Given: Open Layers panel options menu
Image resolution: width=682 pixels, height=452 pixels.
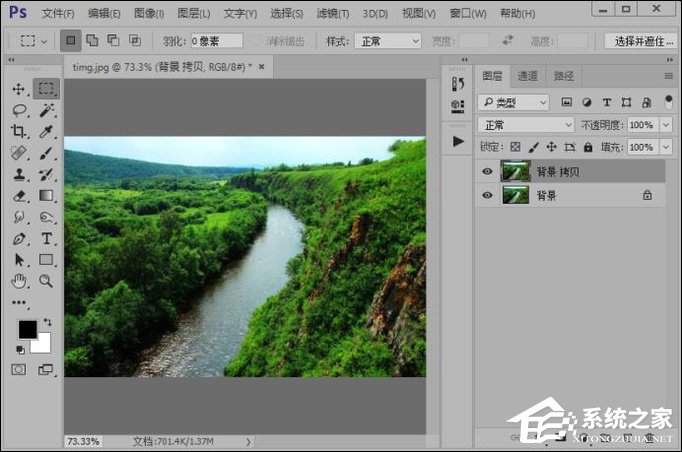Looking at the screenshot, I should click(669, 77).
